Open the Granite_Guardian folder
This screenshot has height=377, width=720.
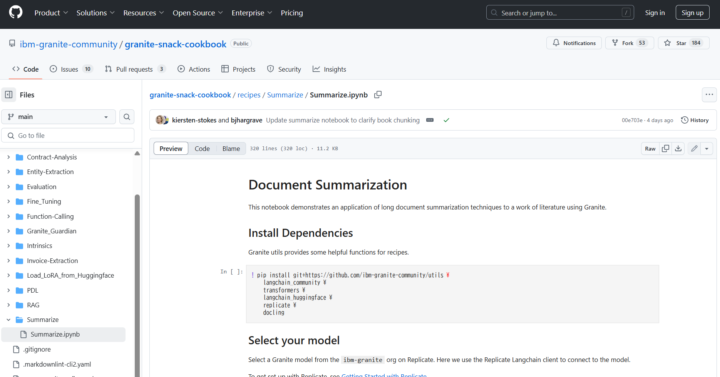point(51,231)
